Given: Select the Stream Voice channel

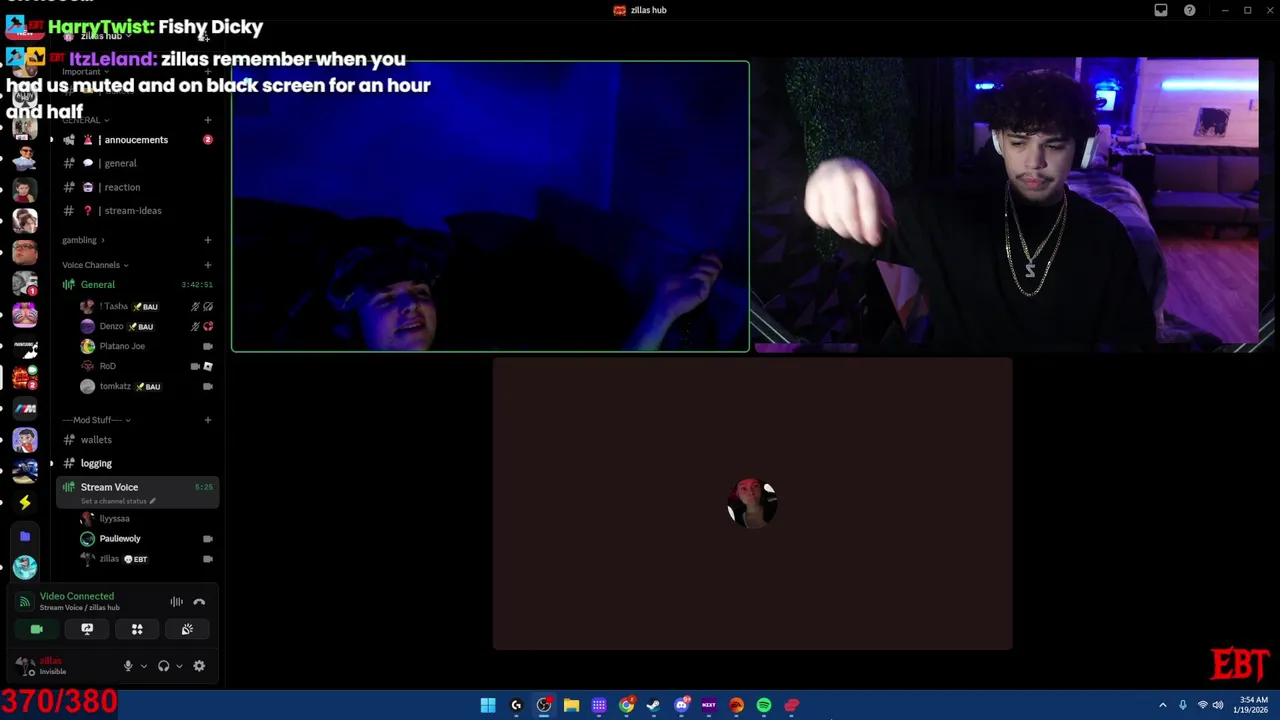Looking at the screenshot, I should click(x=137, y=492).
